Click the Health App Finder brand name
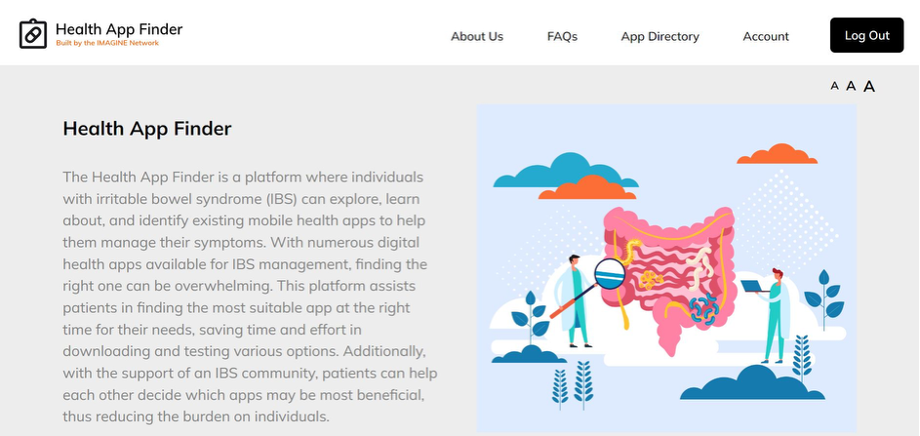The image size is (920, 436). [119, 29]
